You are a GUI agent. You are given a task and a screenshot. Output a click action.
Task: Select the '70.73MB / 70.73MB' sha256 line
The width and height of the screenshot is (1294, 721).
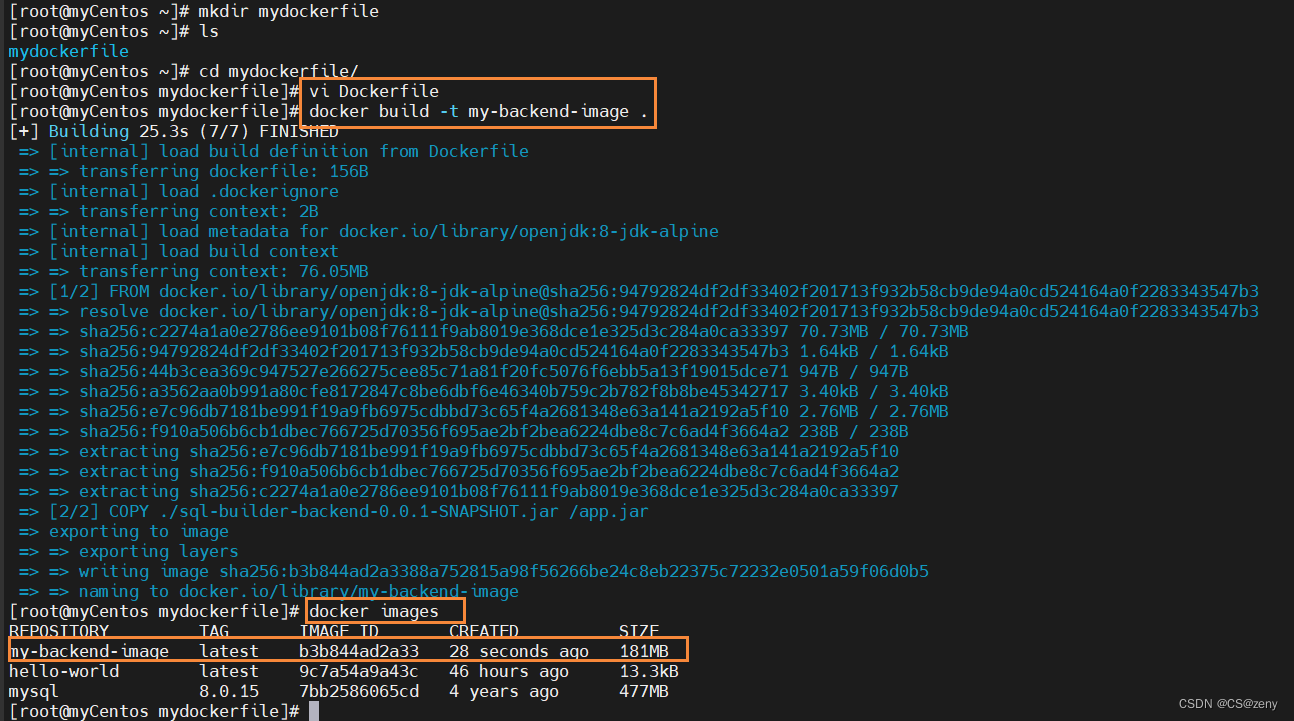493,331
